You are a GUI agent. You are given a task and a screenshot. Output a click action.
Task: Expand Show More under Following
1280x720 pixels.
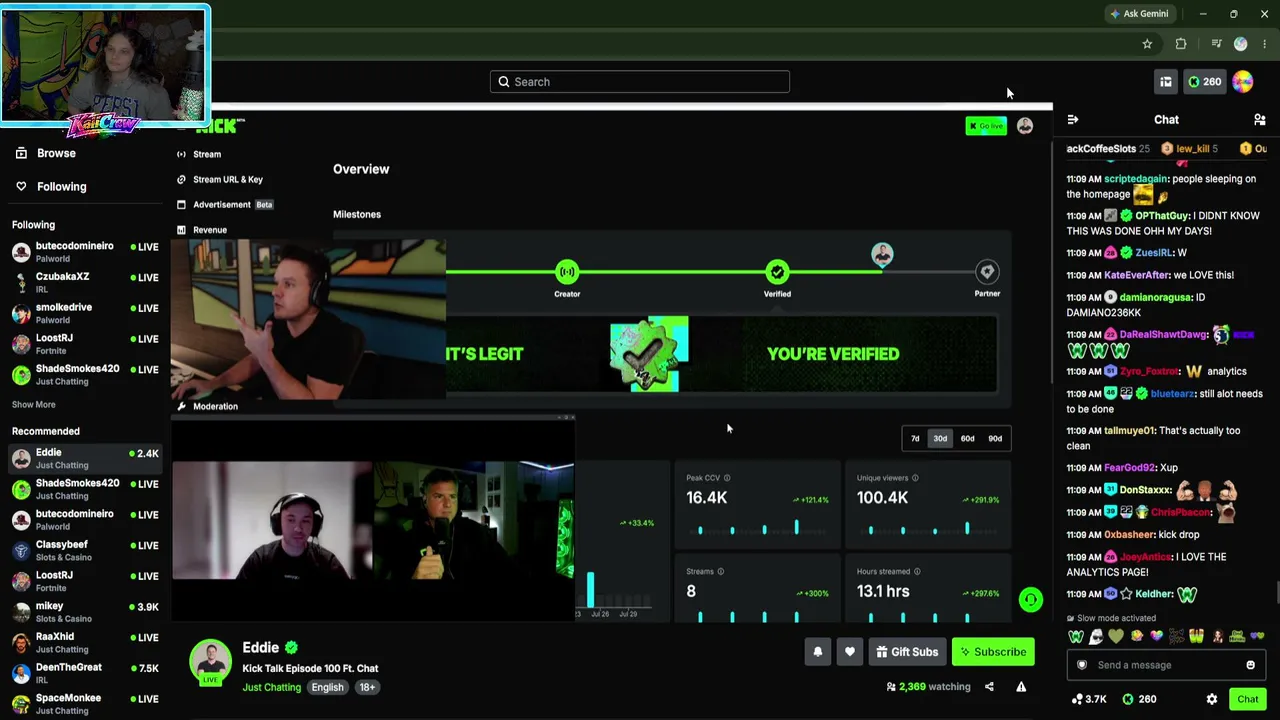click(x=34, y=405)
